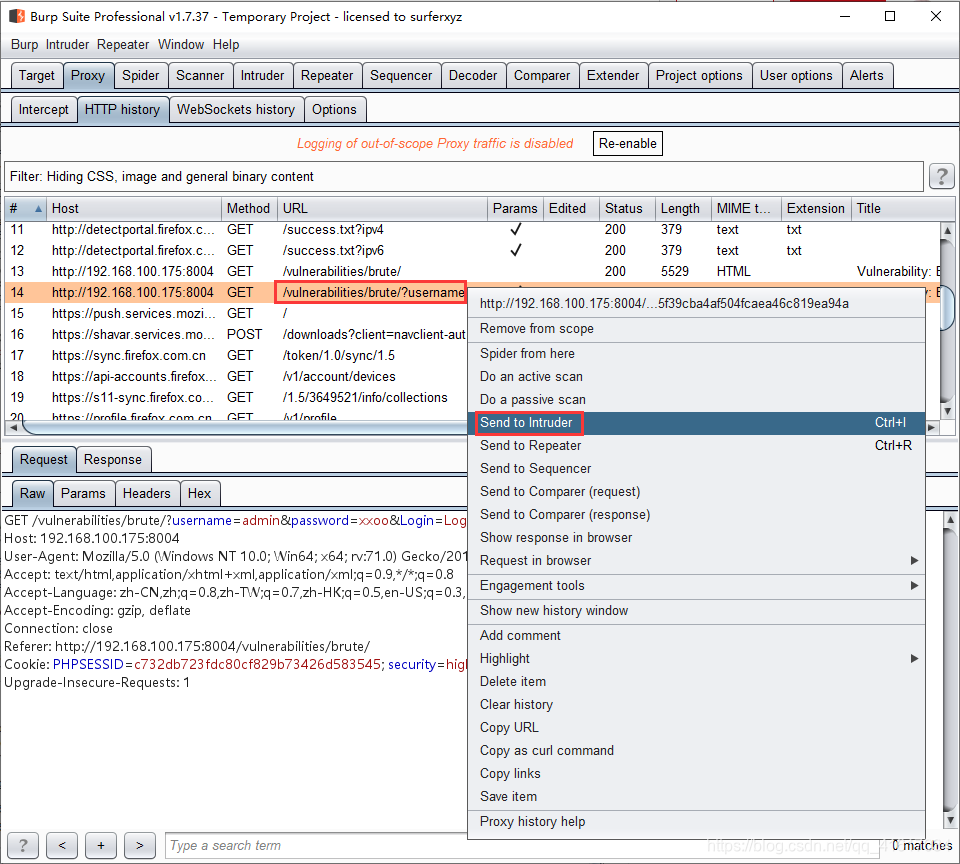Choose Add comment
Image resolution: width=960 pixels, height=864 pixels.
(x=696, y=636)
